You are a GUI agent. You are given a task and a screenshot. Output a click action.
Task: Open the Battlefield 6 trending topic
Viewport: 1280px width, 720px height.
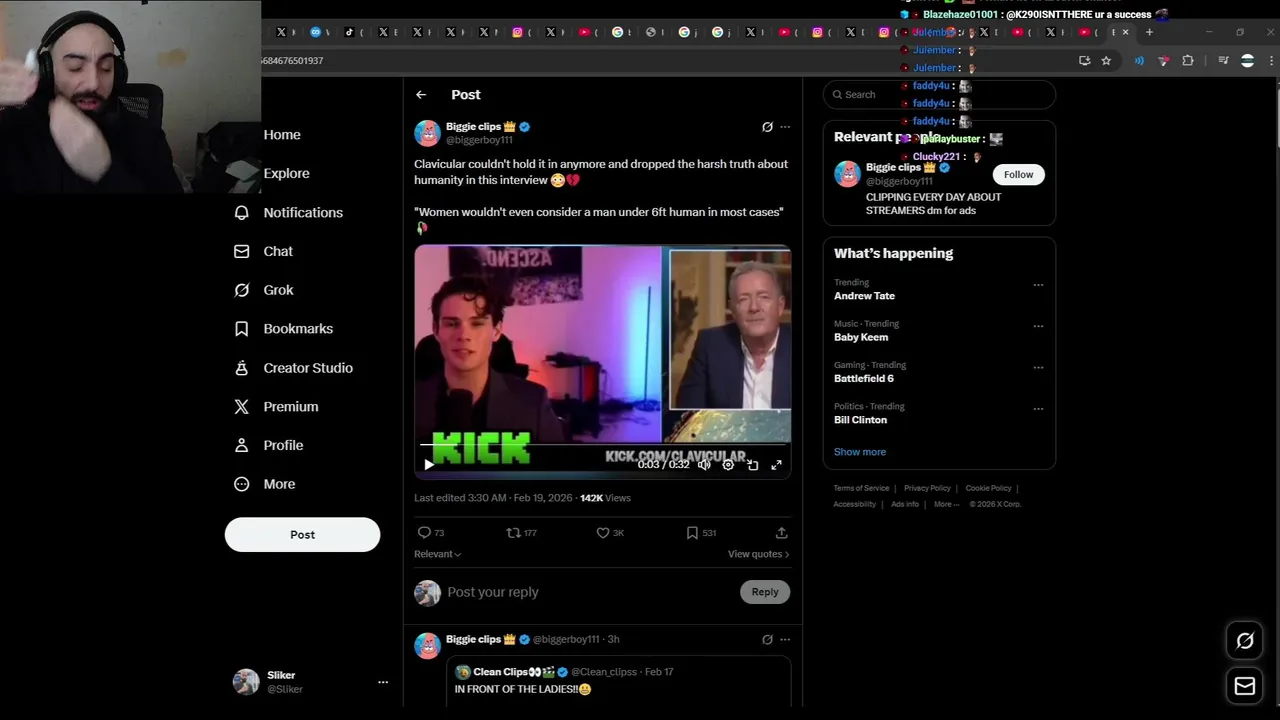(864, 379)
